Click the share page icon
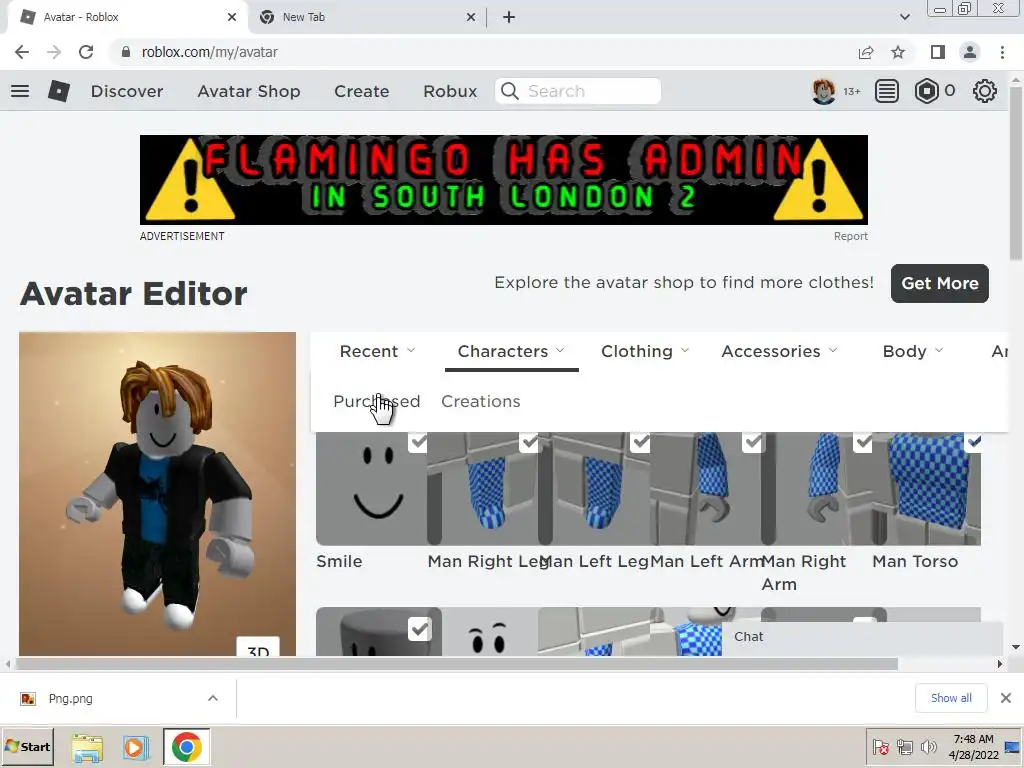The height and width of the screenshot is (768, 1024). (866, 52)
